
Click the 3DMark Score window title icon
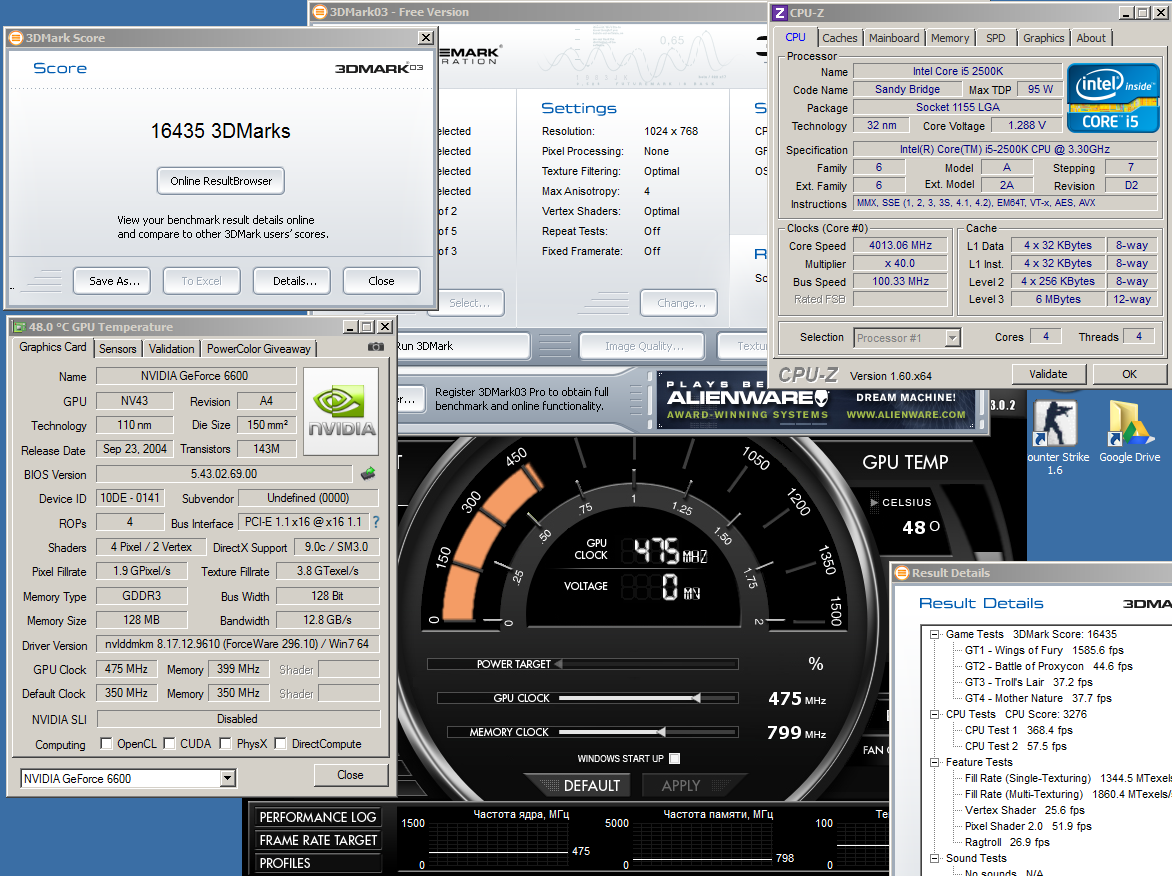click(x=16, y=38)
